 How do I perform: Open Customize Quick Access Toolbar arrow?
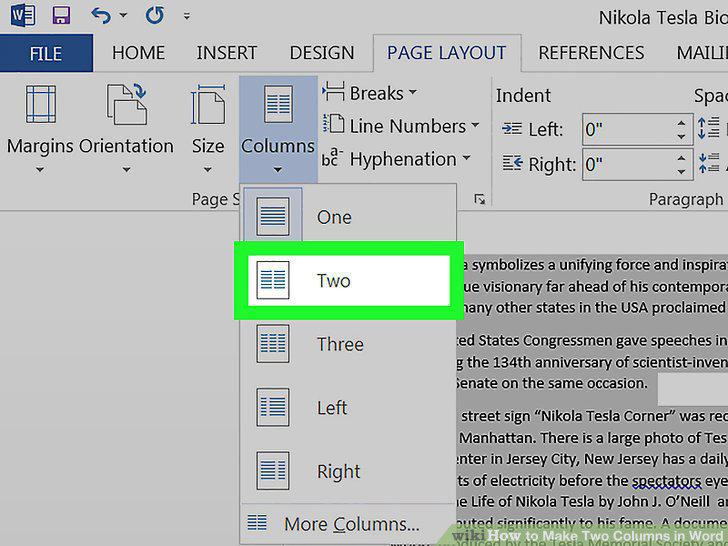pos(187,16)
